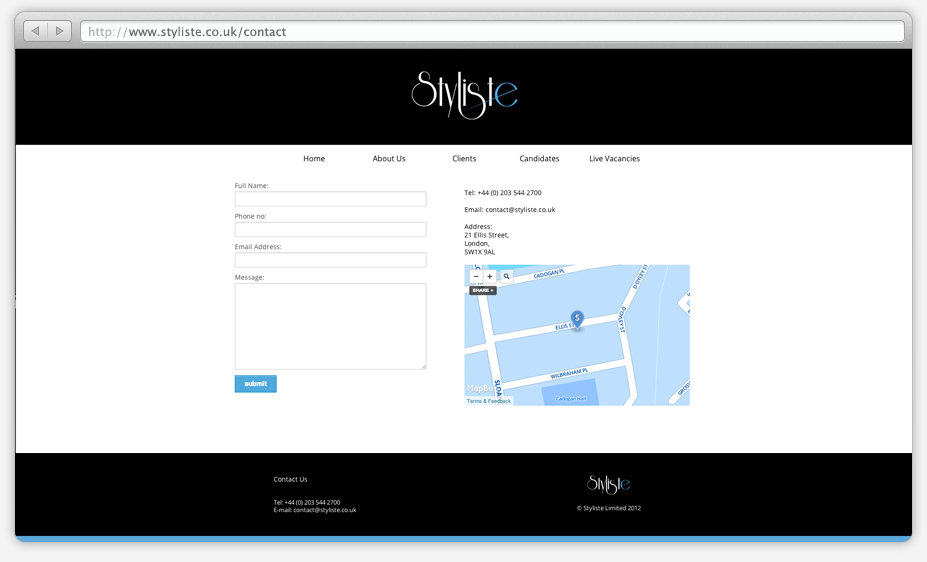Image resolution: width=927 pixels, height=562 pixels.
Task: Click the browser back arrow button
Action: [35, 31]
